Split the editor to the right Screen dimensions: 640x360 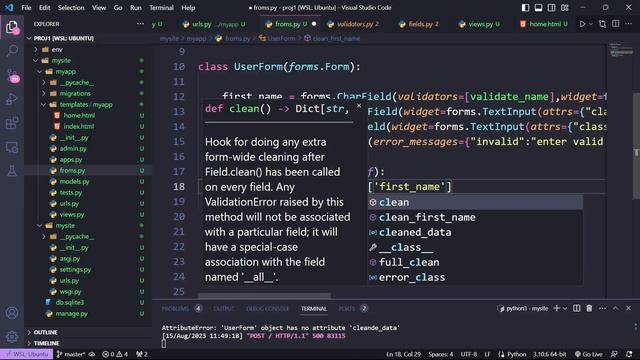click(616, 24)
